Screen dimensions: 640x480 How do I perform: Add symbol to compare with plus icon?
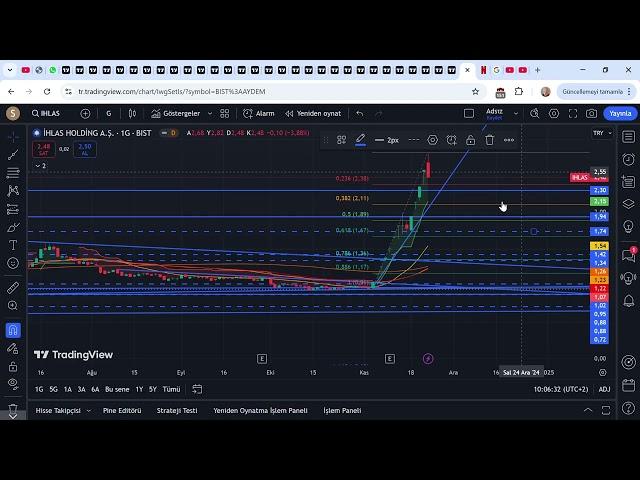click(85, 113)
